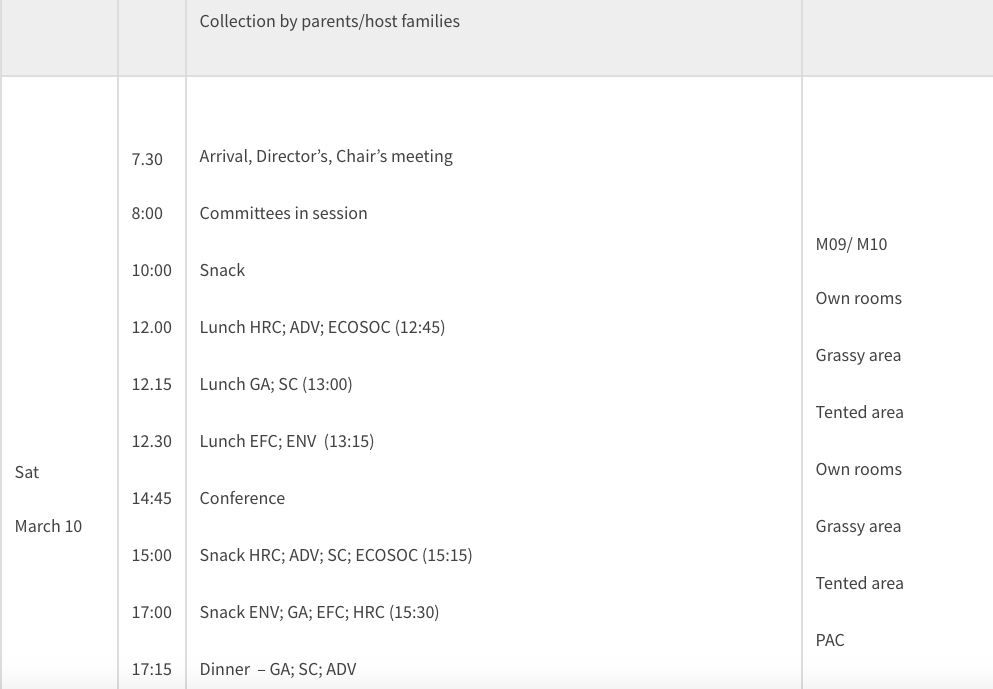Click the 'Collection by parents/host families' text

329,21
